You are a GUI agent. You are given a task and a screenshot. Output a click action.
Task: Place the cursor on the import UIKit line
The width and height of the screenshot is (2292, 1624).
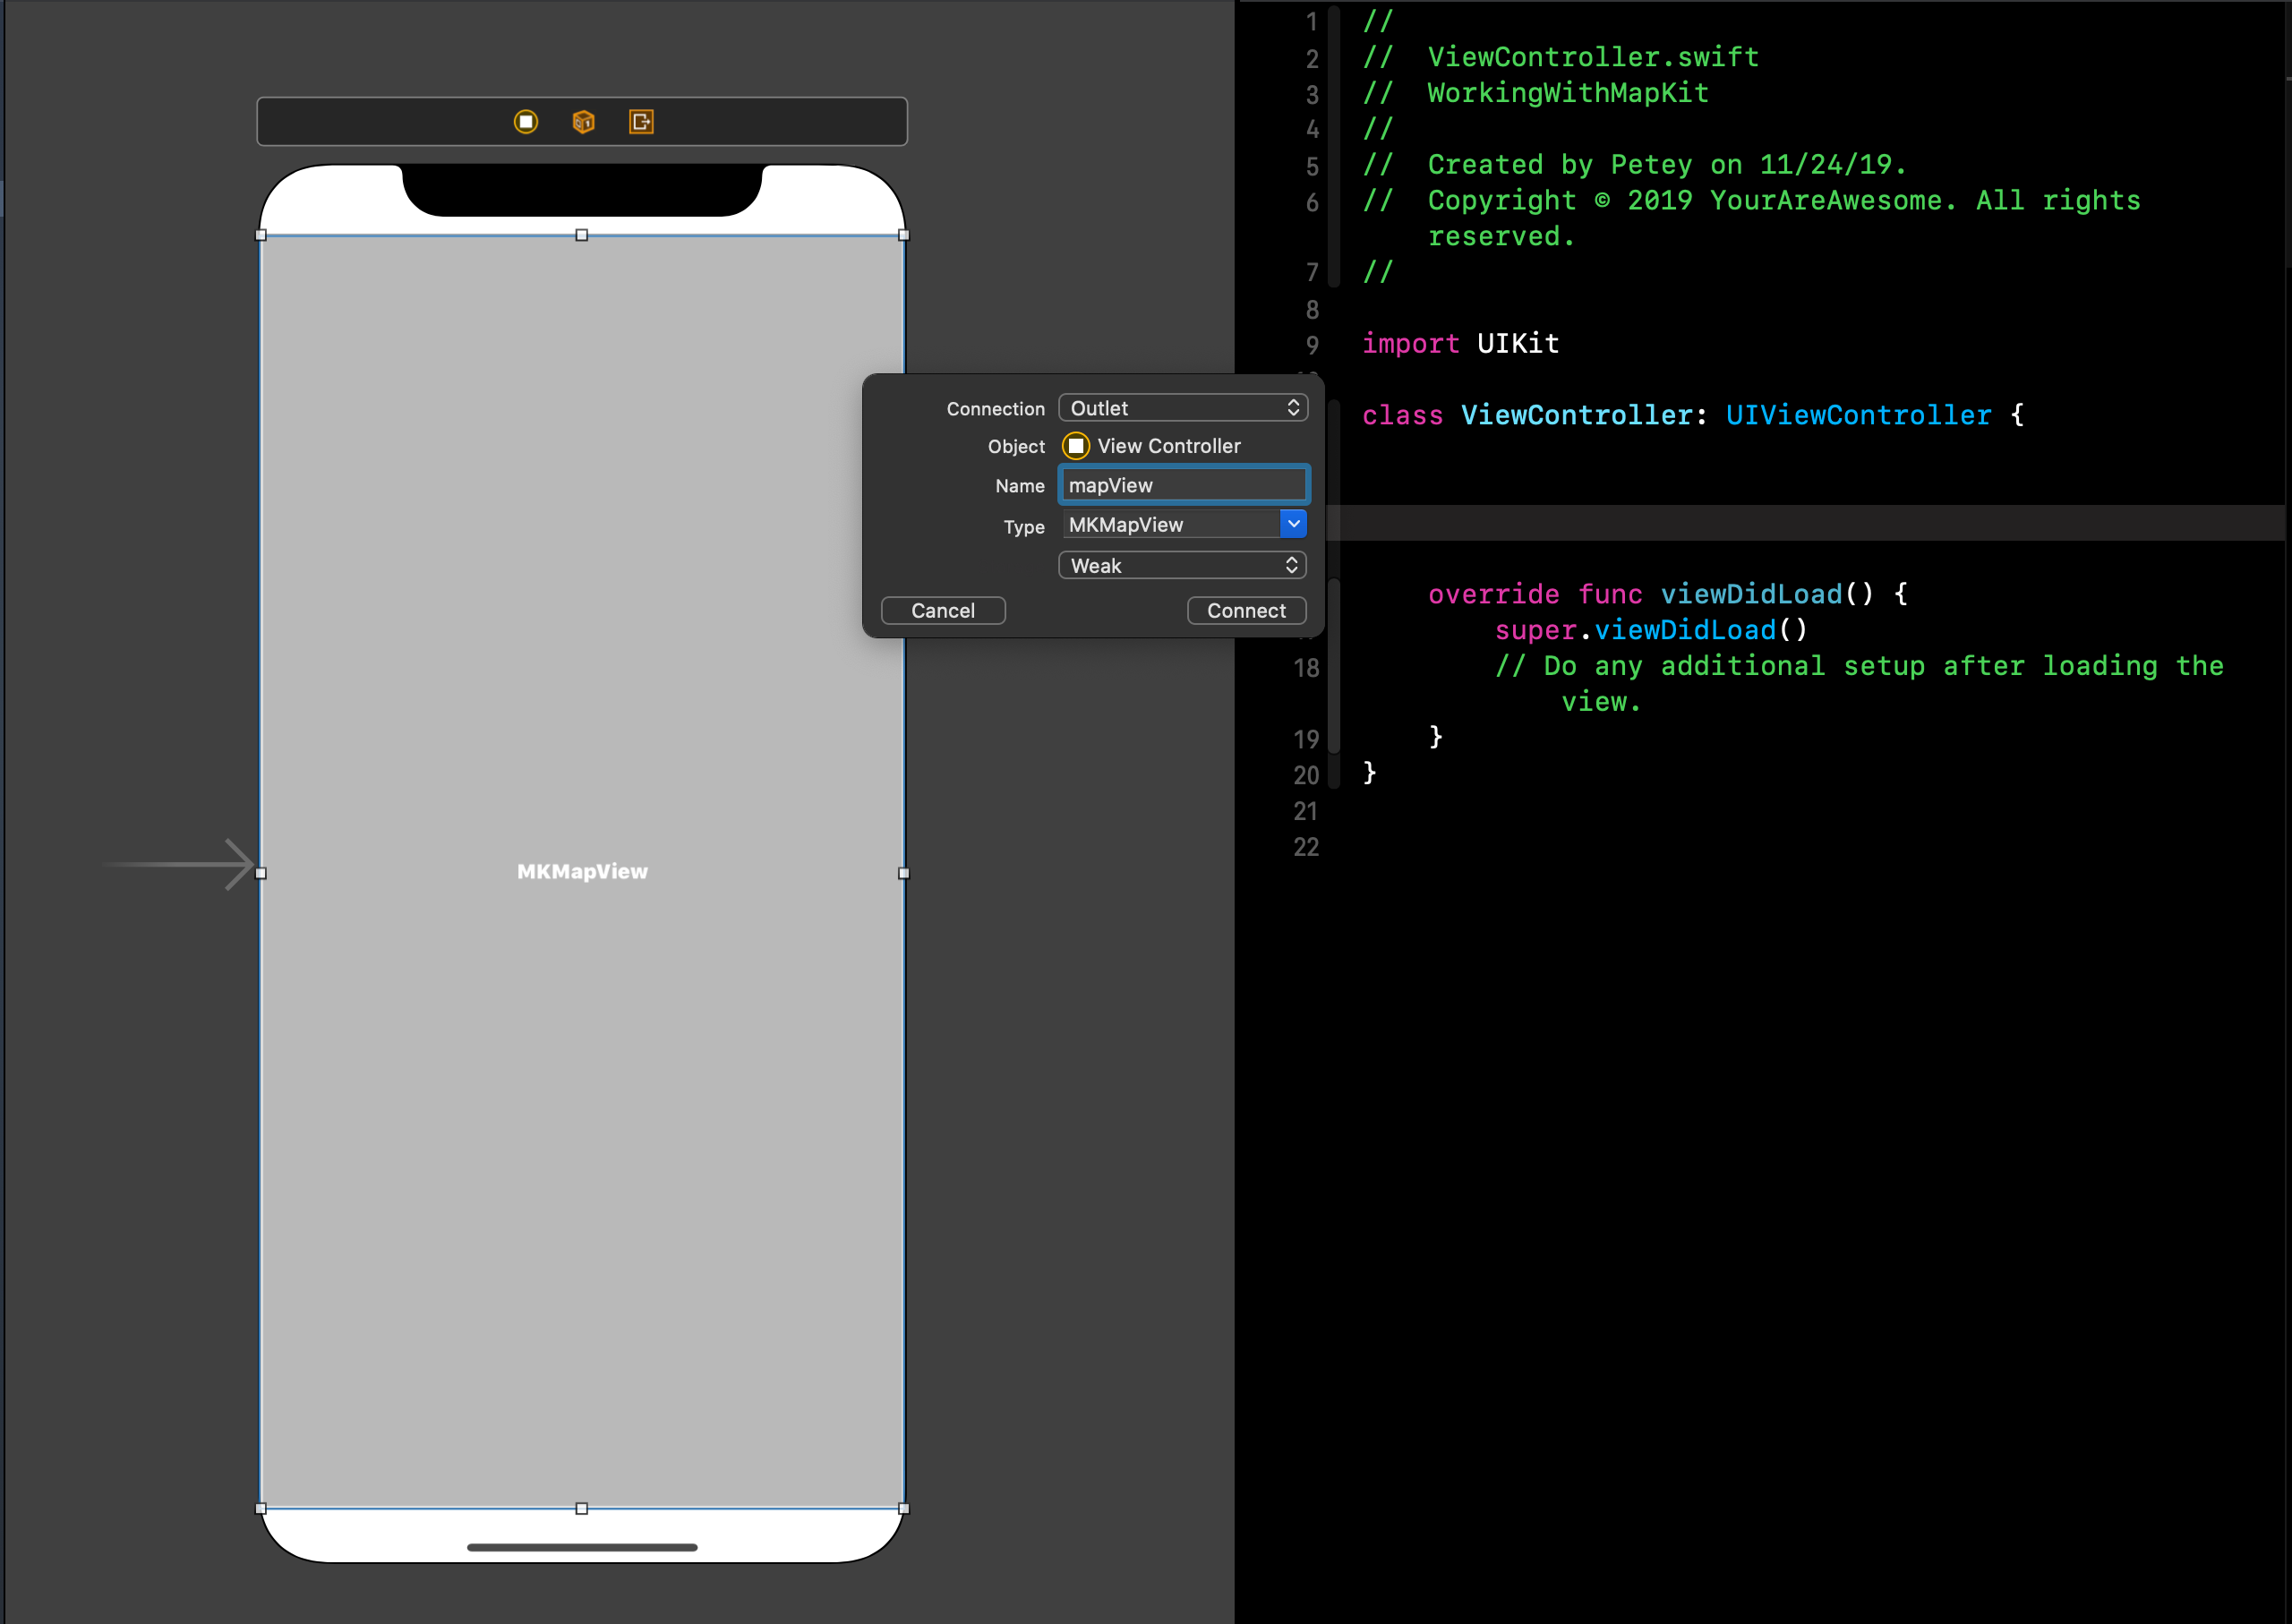tap(1459, 343)
